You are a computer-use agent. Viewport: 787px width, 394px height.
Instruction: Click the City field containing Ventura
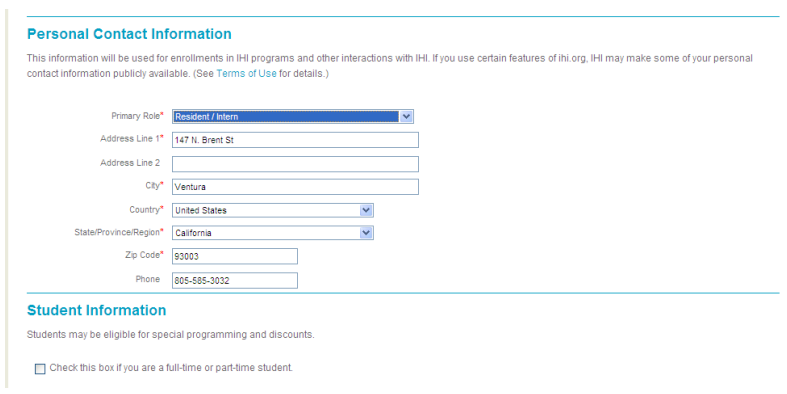coord(295,187)
